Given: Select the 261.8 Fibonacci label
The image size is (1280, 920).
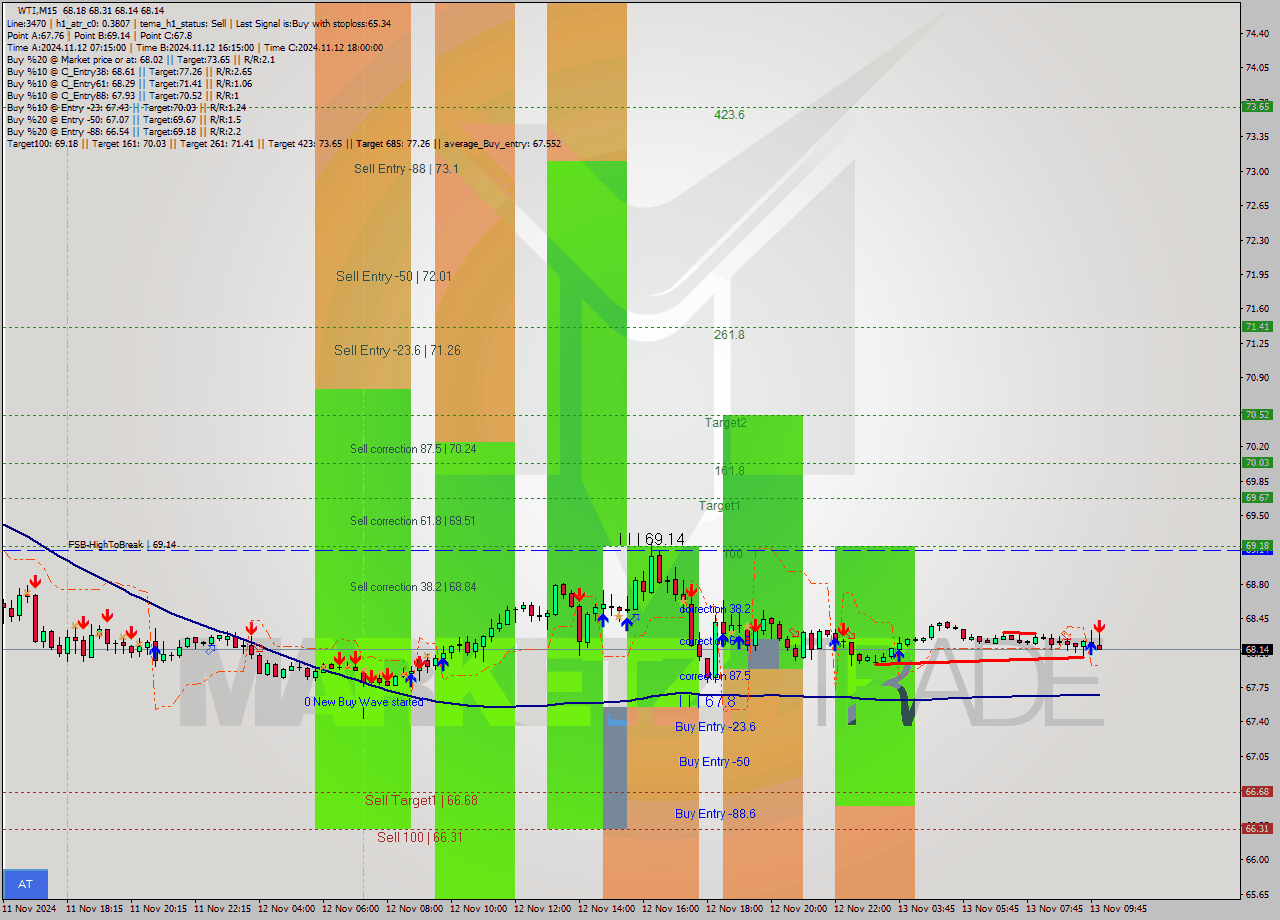Looking at the screenshot, I should [x=729, y=335].
